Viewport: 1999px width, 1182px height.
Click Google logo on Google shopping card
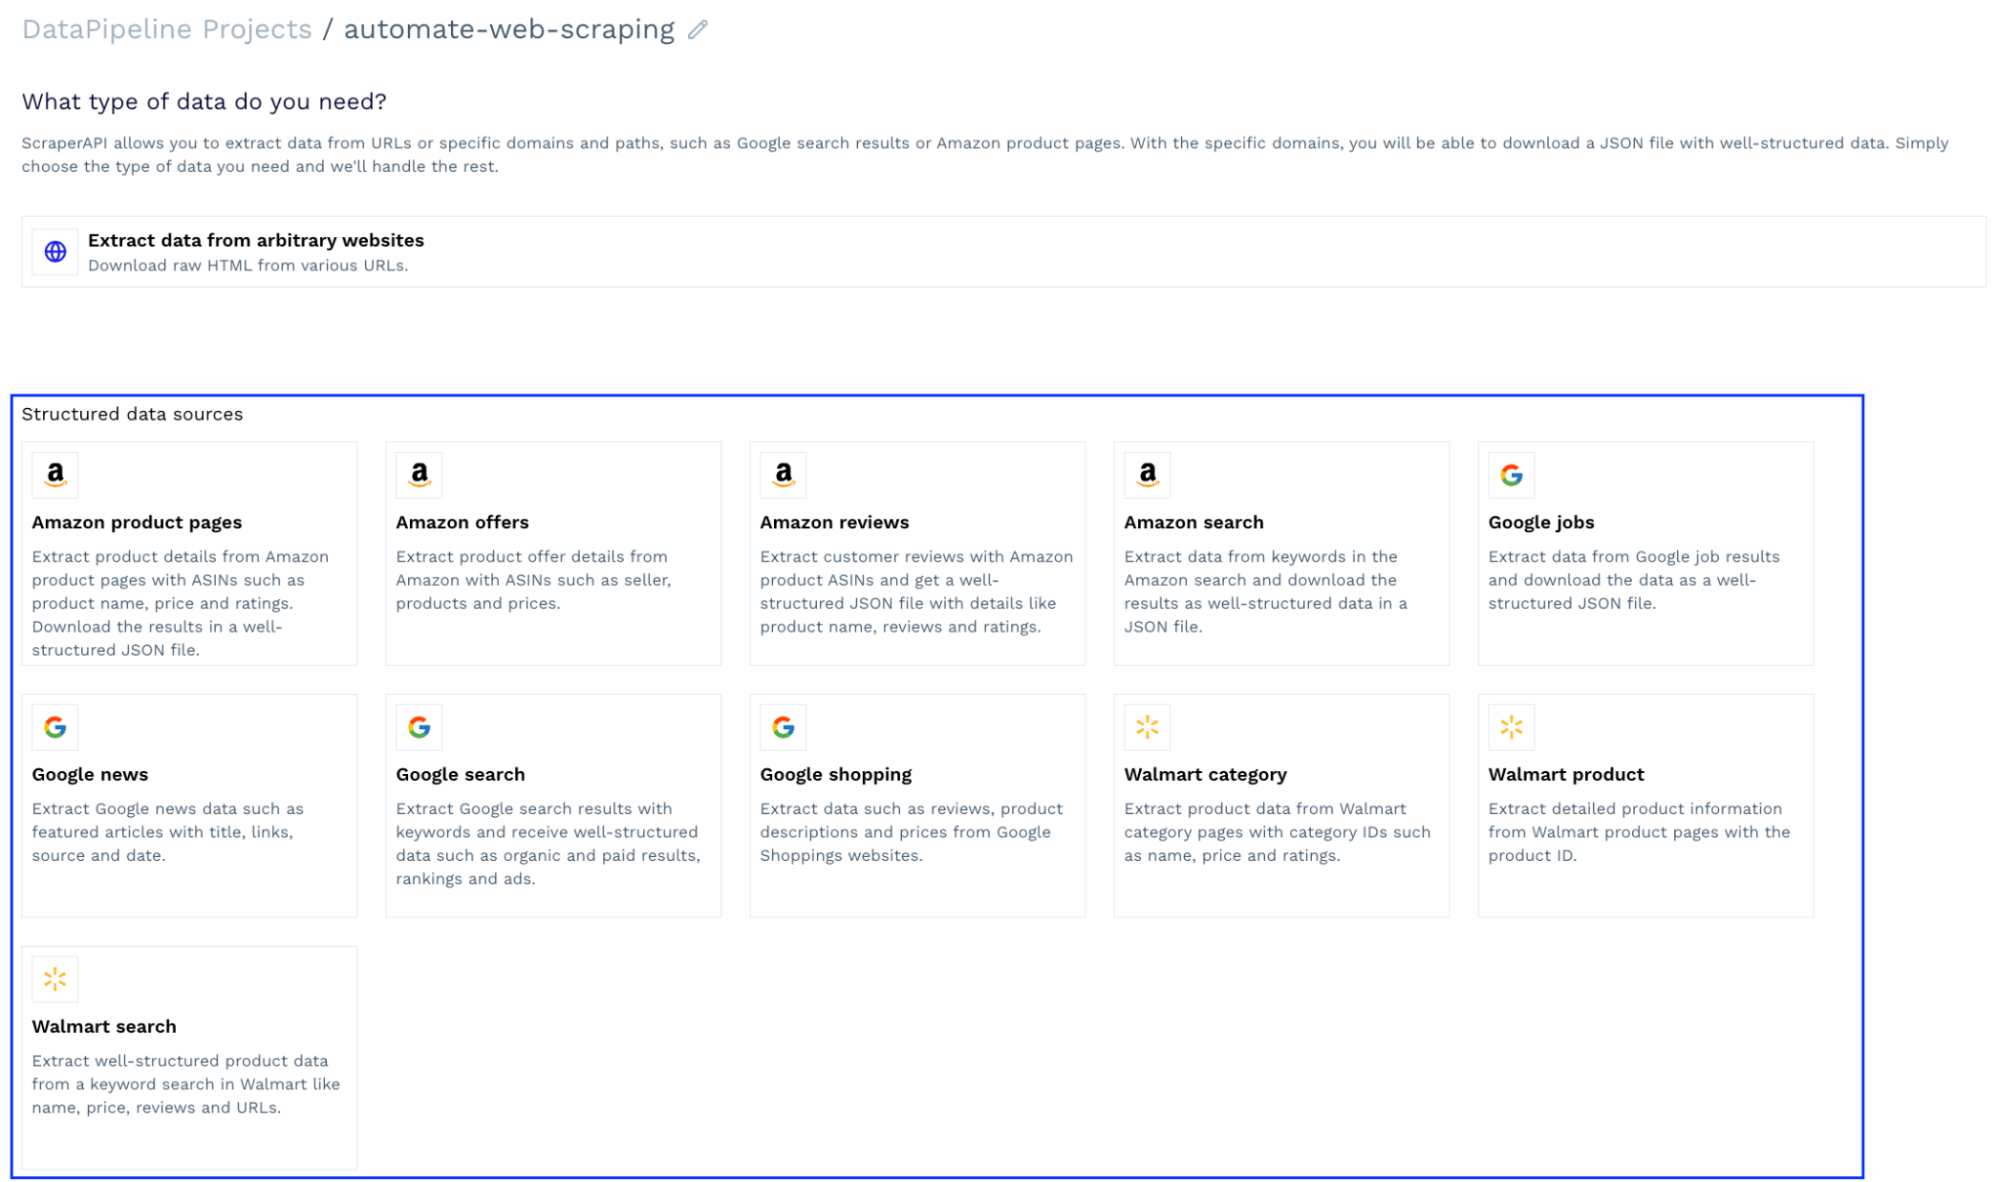coord(783,727)
